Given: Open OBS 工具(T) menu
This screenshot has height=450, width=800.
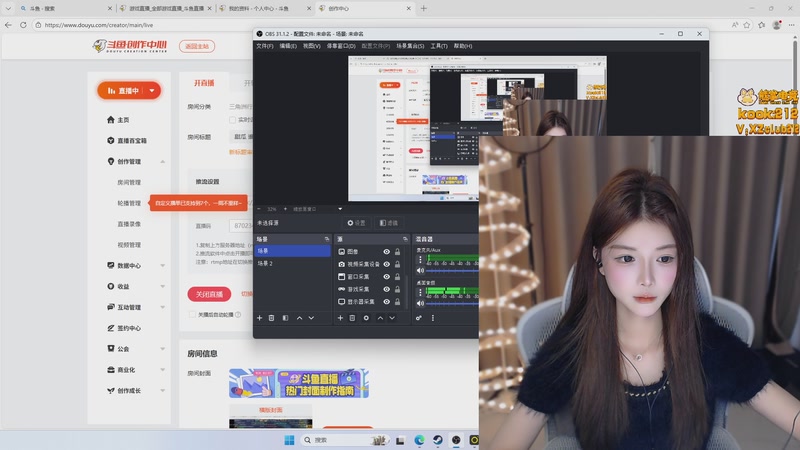Looking at the screenshot, I should (x=439, y=46).
